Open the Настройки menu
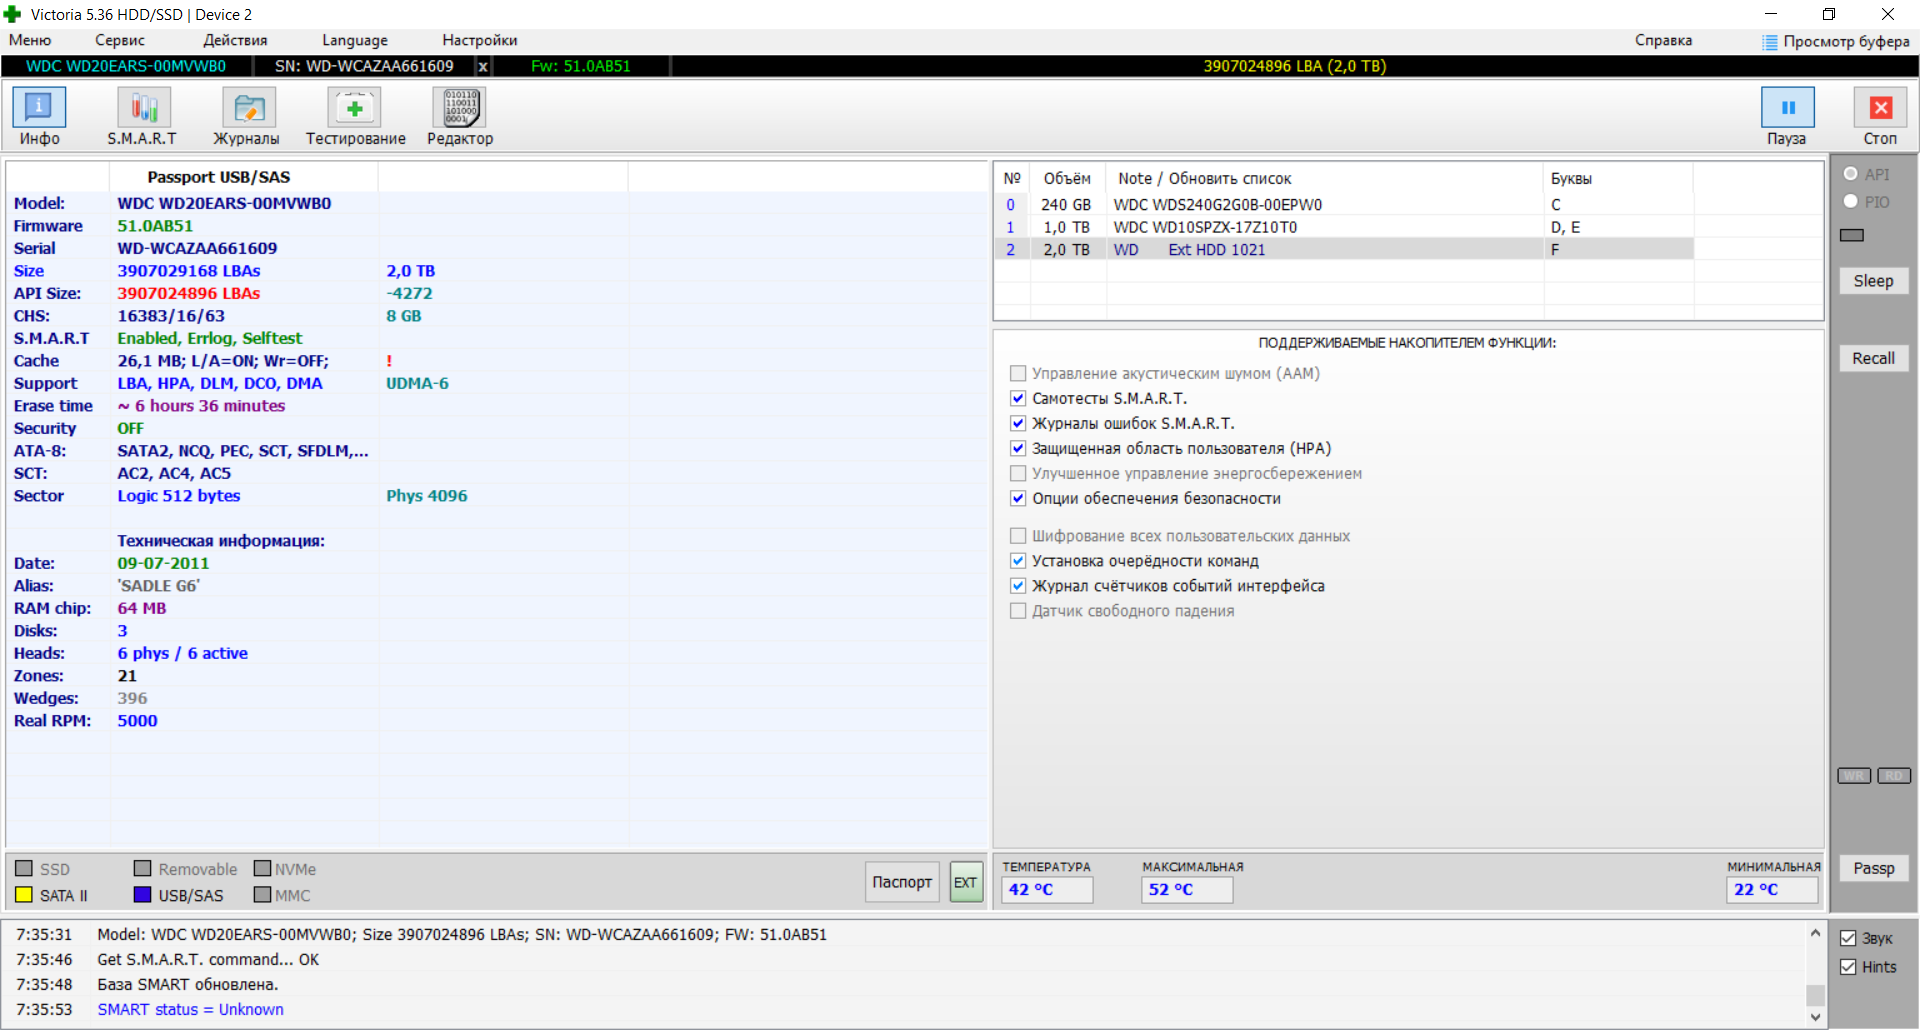Screen dimensions: 1920x1030 click(x=480, y=40)
